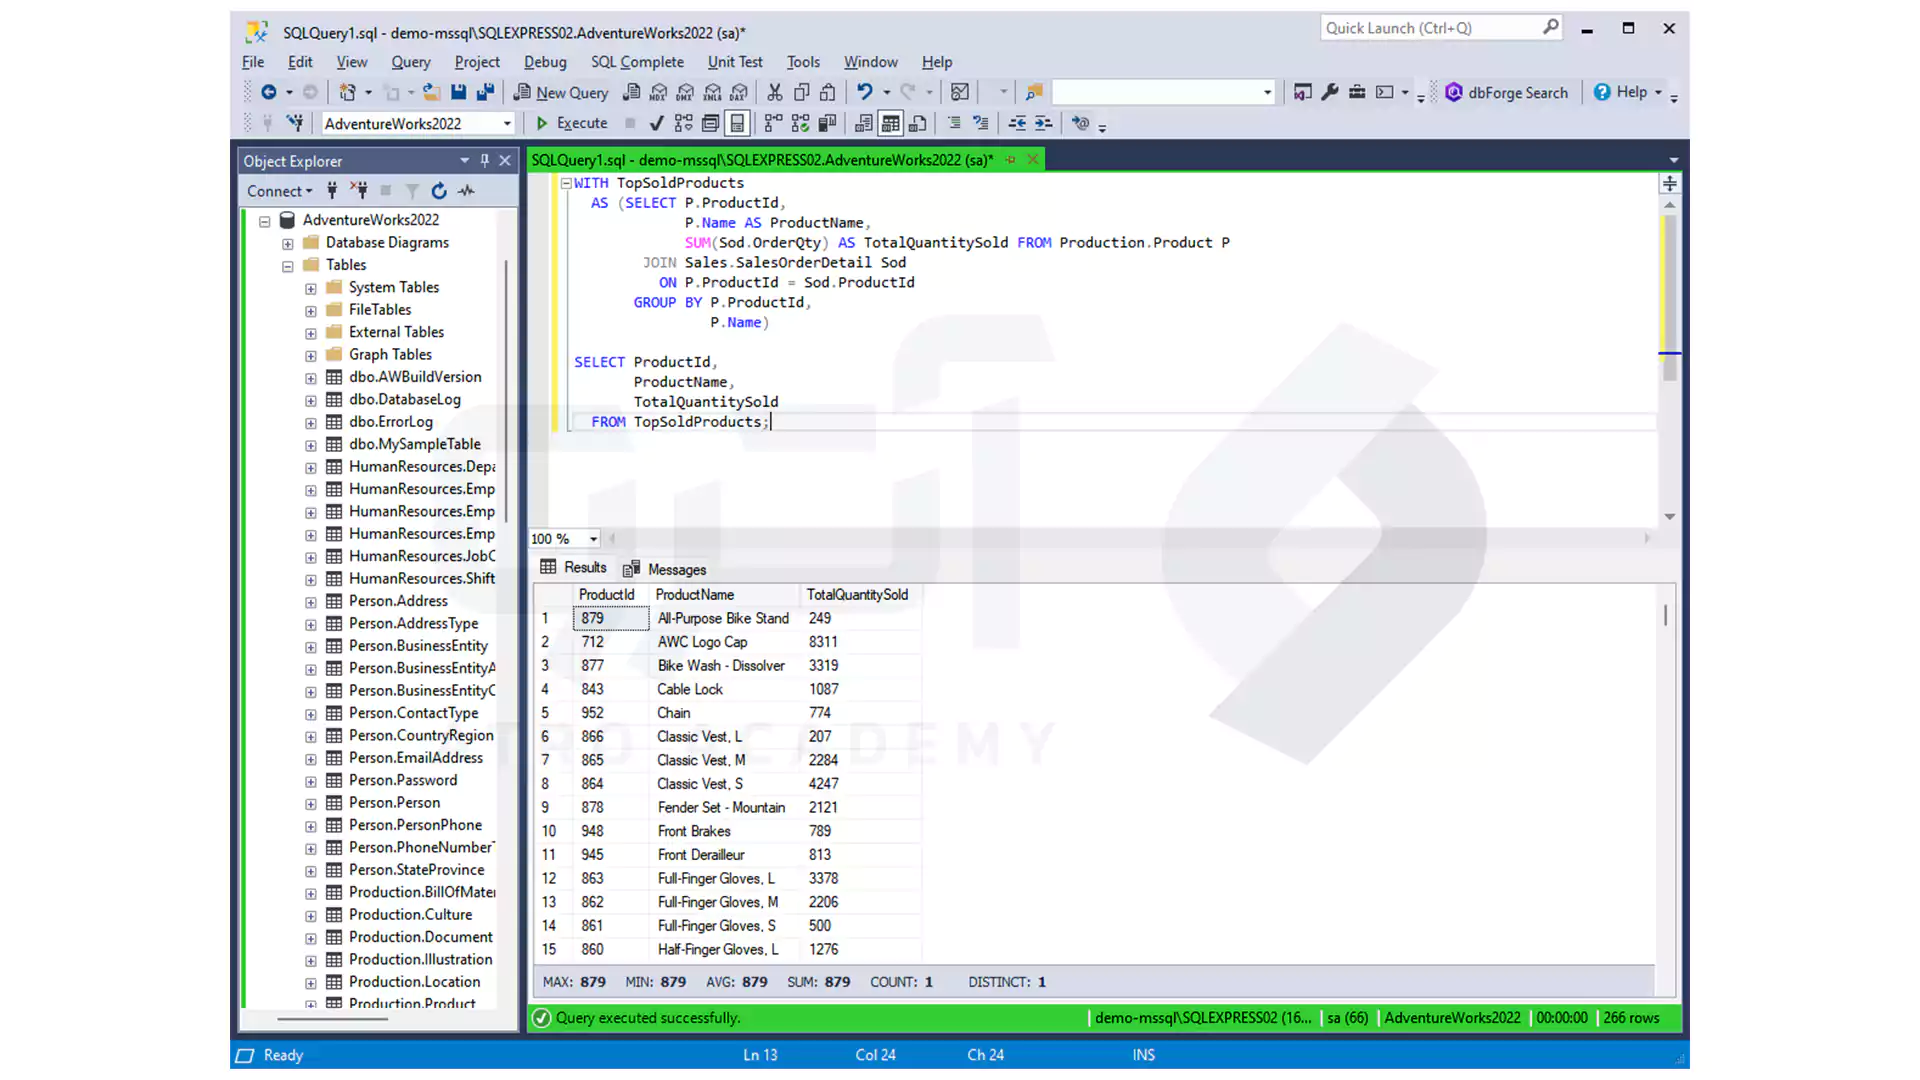Open a new DAX query
The image size is (1920, 1080).
click(x=739, y=92)
